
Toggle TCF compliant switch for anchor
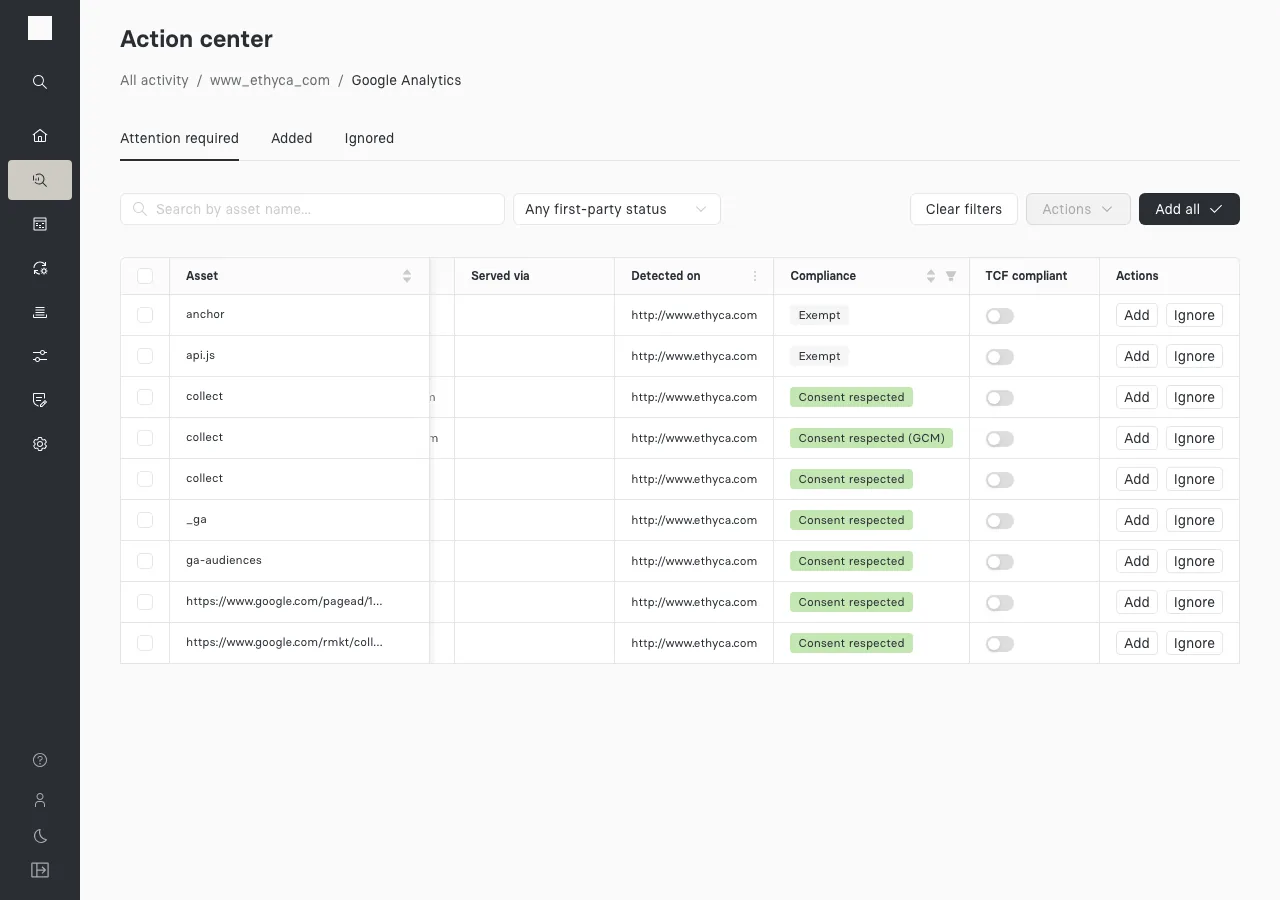(x=1000, y=316)
